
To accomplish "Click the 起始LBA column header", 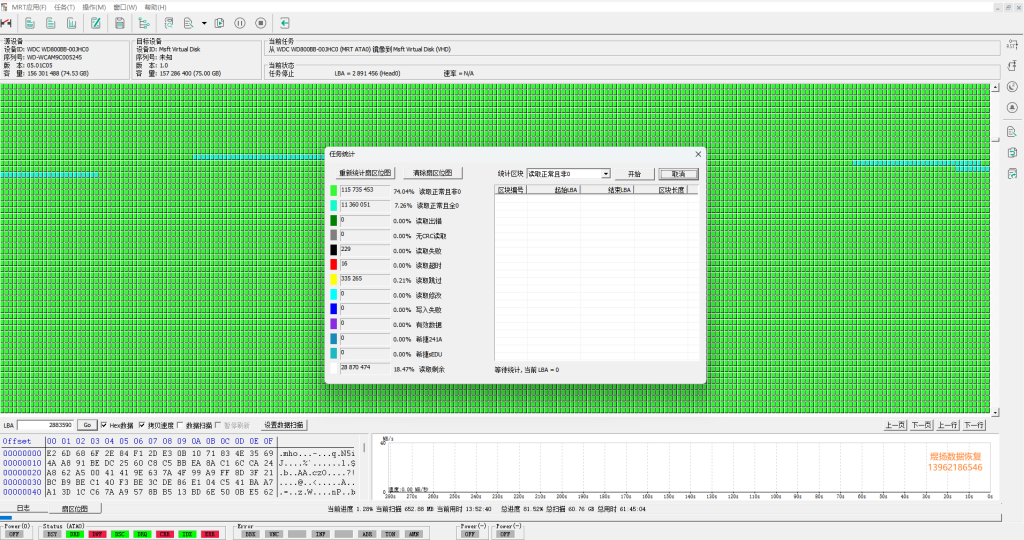I will click(x=554, y=190).
